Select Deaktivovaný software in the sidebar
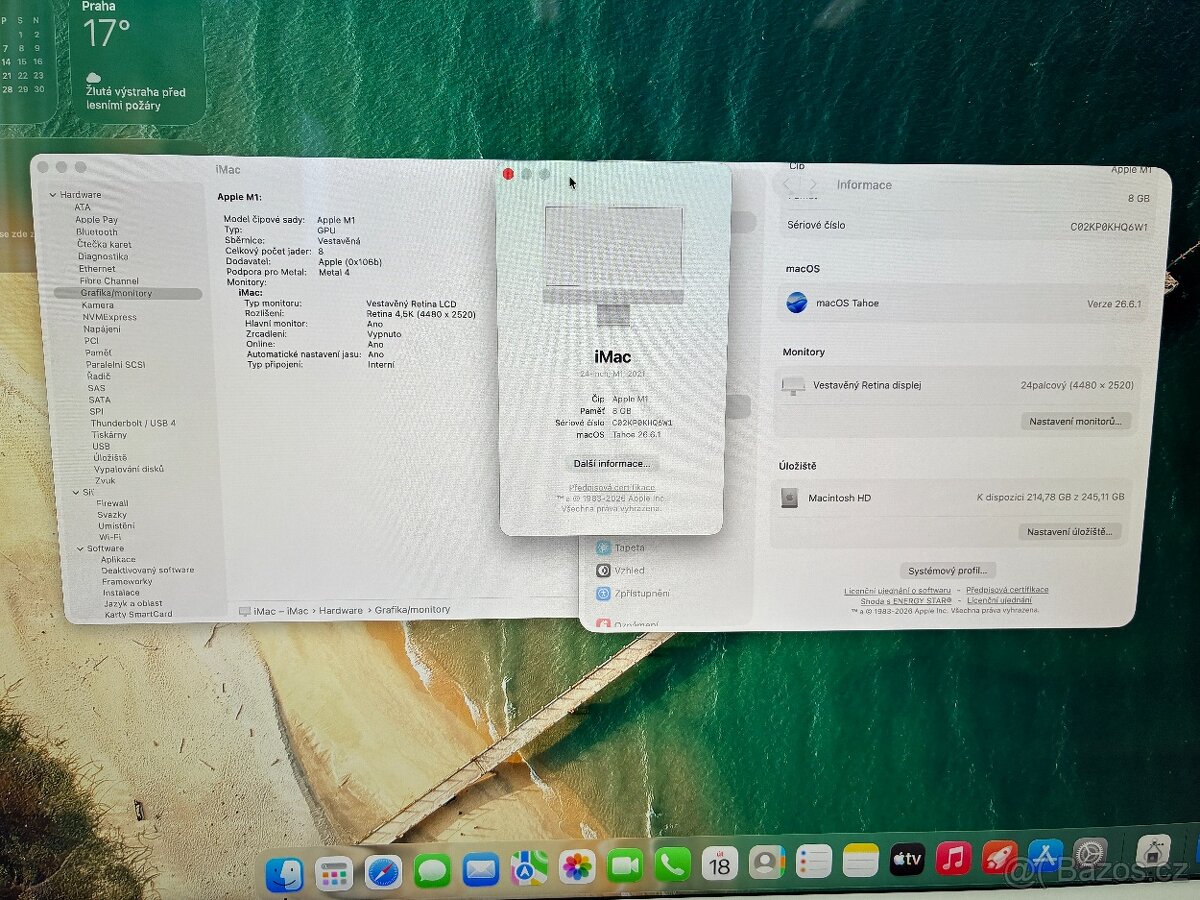Image resolution: width=1200 pixels, height=900 pixels. [148, 570]
